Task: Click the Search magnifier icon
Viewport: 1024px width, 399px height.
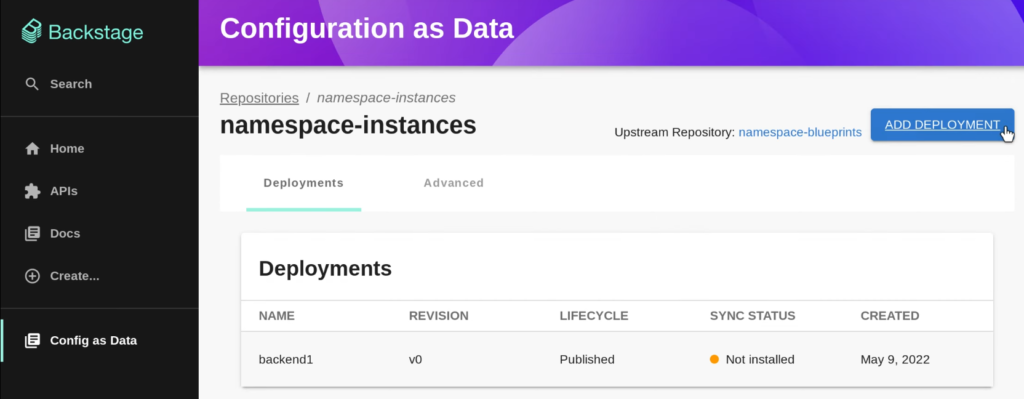Action: 32,84
